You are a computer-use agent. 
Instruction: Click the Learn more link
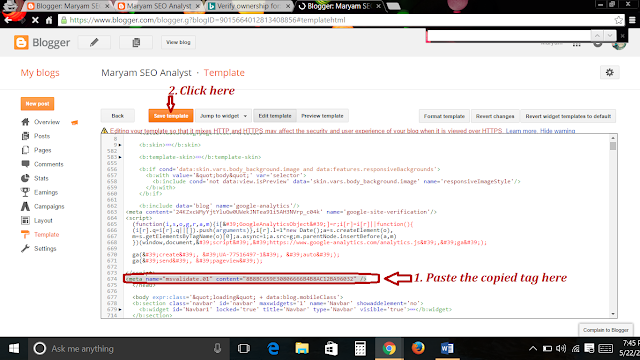pyautogui.click(x=521, y=131)
